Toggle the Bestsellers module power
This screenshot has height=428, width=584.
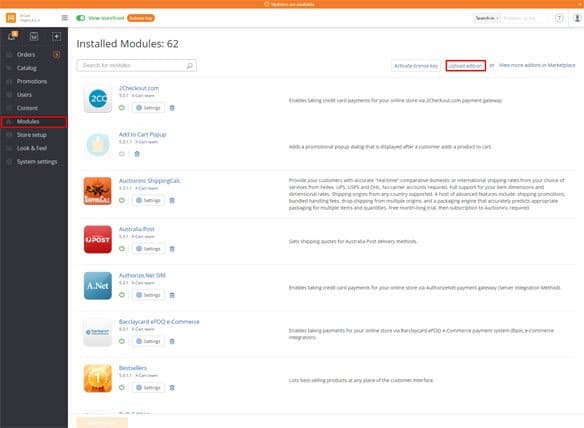coord(121,388)
